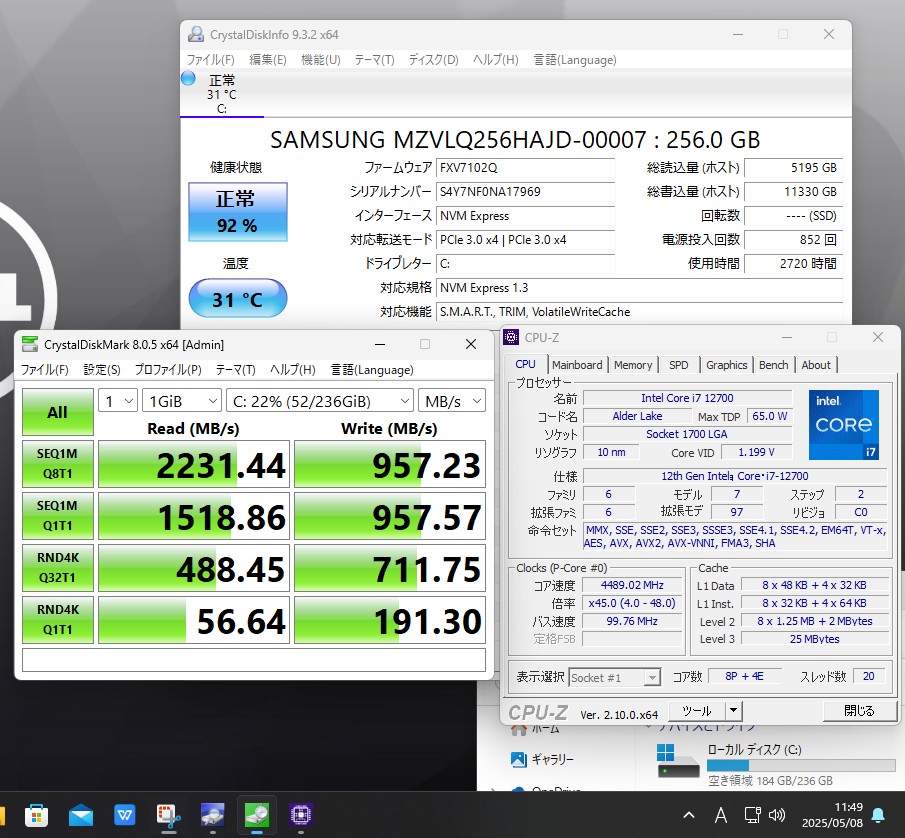Screen dimensions: 905x838
Task: Open the Profile (プロファイル) menu in CrystalDiskMark
Action: pos(167,369)
